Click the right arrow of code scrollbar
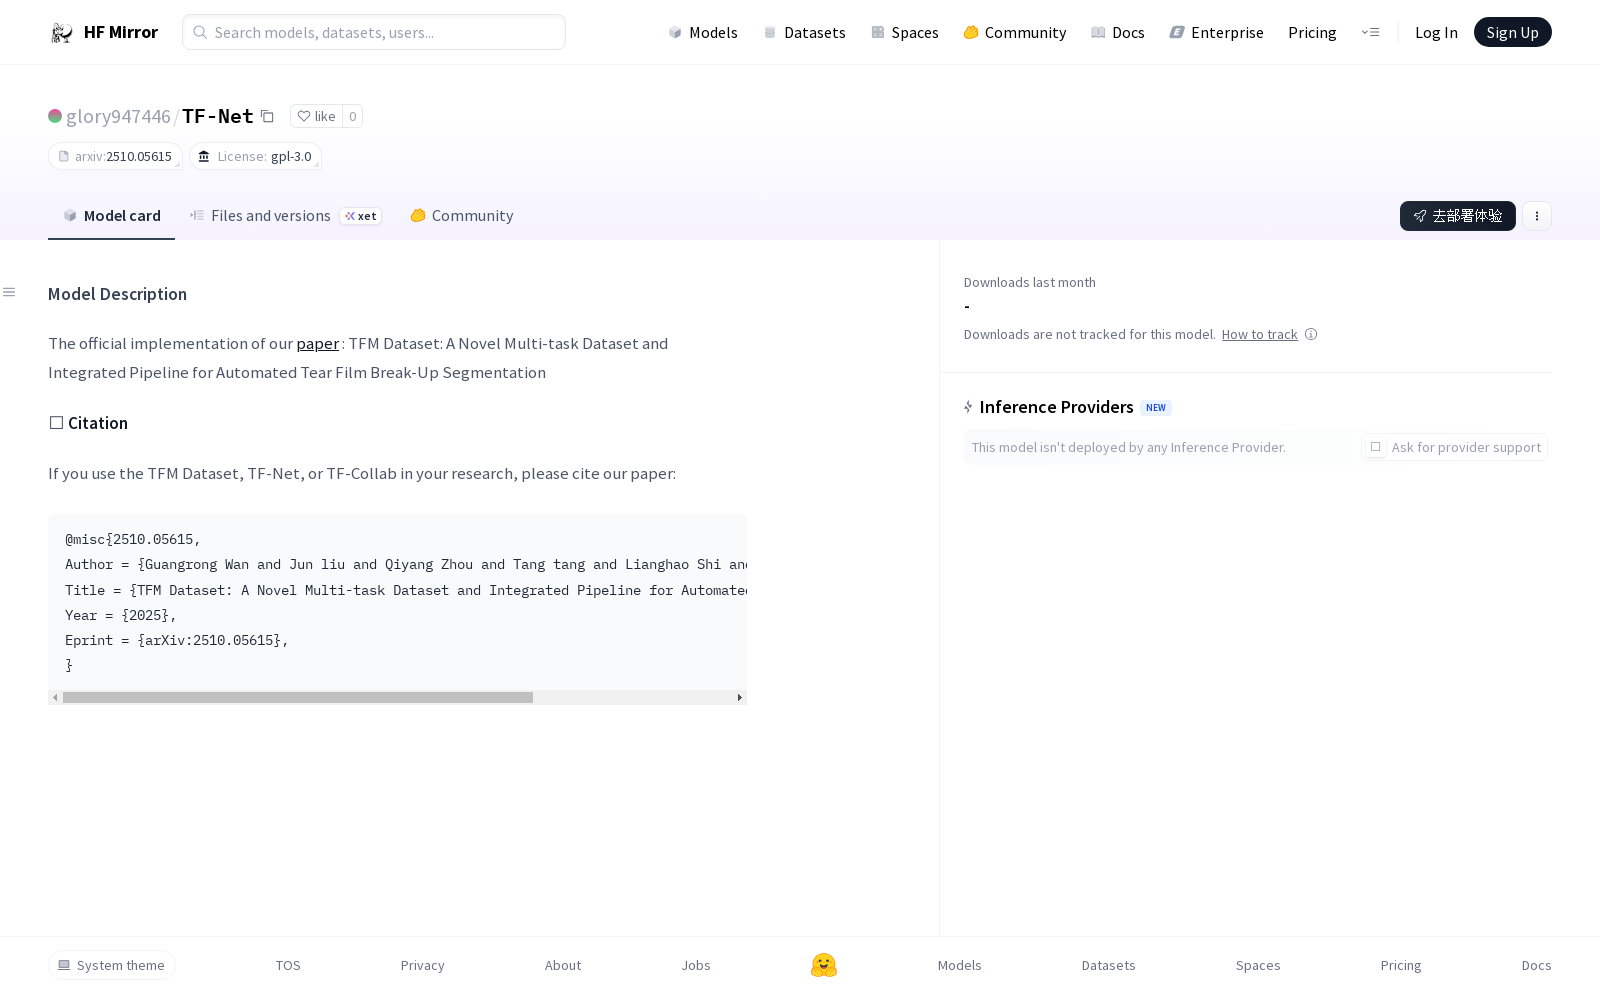This screenshot has height=1000, width=1600. click(739, 697)
